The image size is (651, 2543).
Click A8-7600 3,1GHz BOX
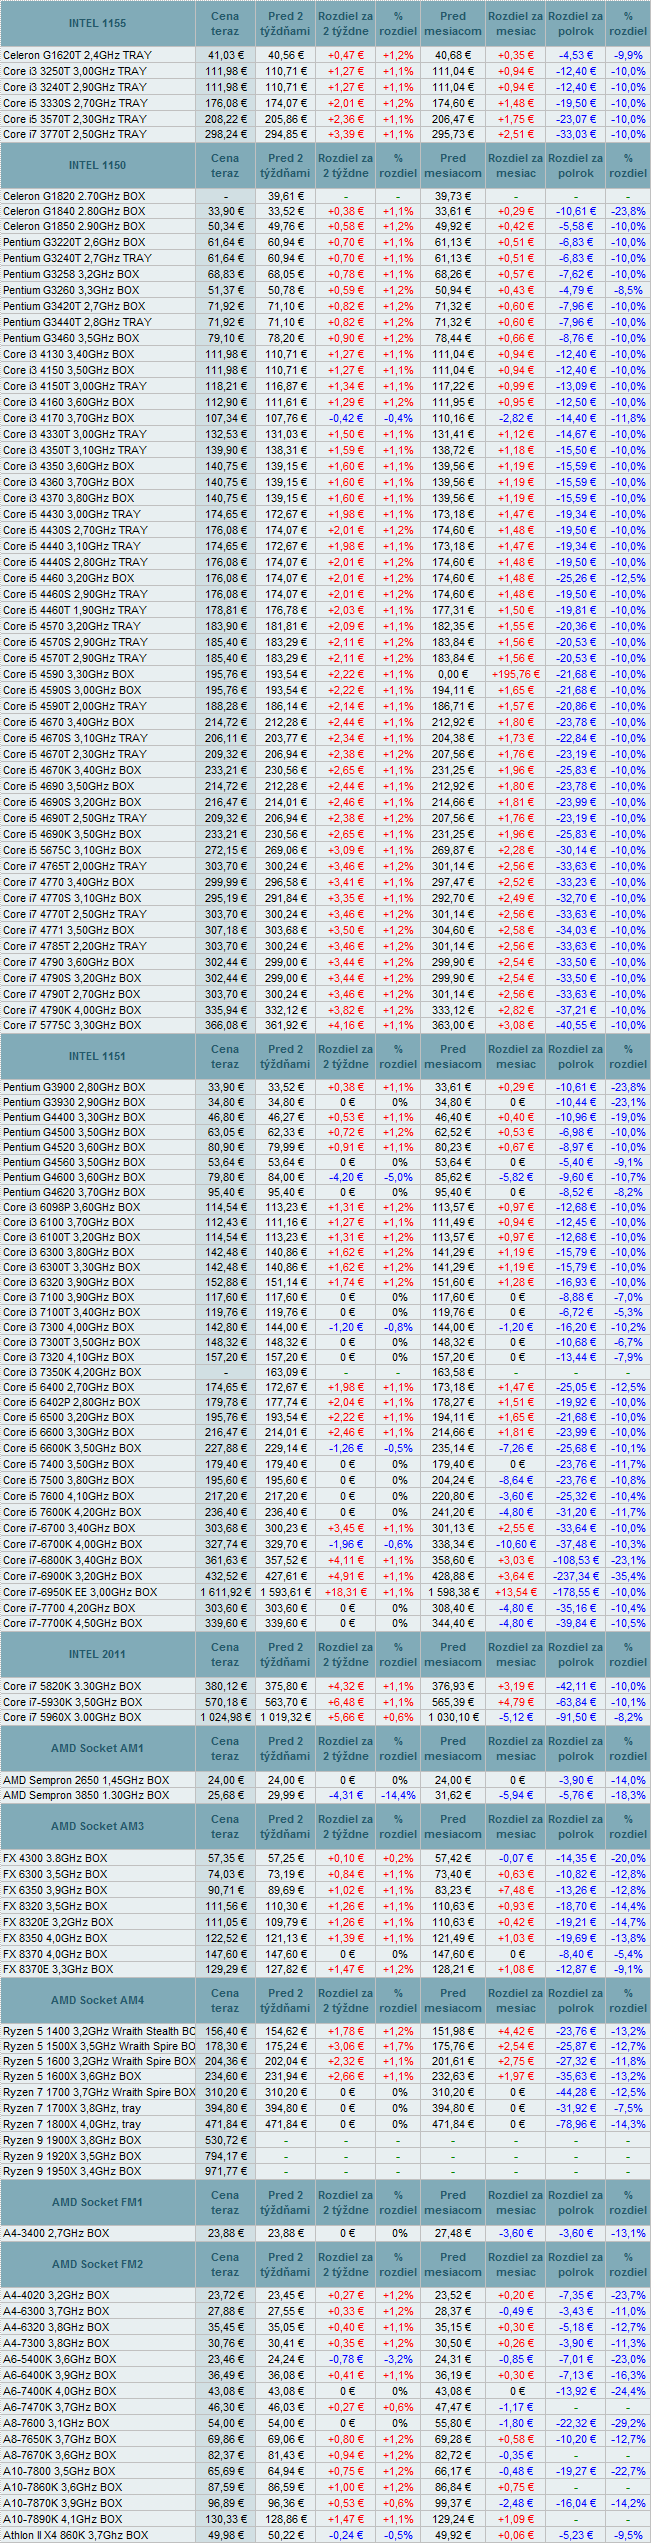pyautogui.click(x=56, y=2424)
